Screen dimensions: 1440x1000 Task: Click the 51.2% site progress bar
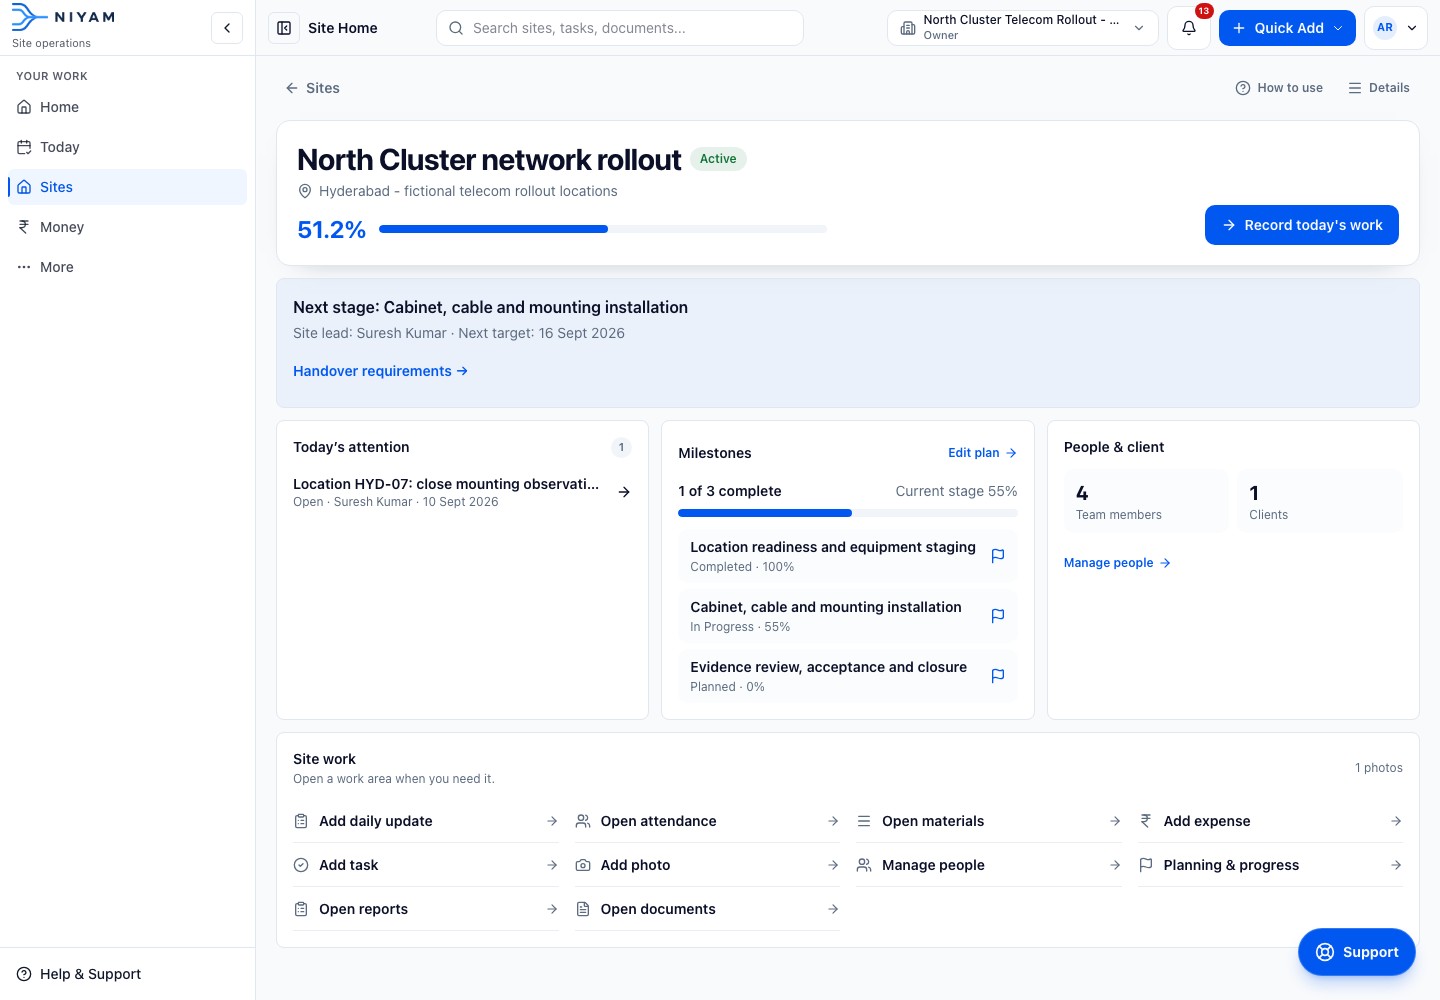603,229
